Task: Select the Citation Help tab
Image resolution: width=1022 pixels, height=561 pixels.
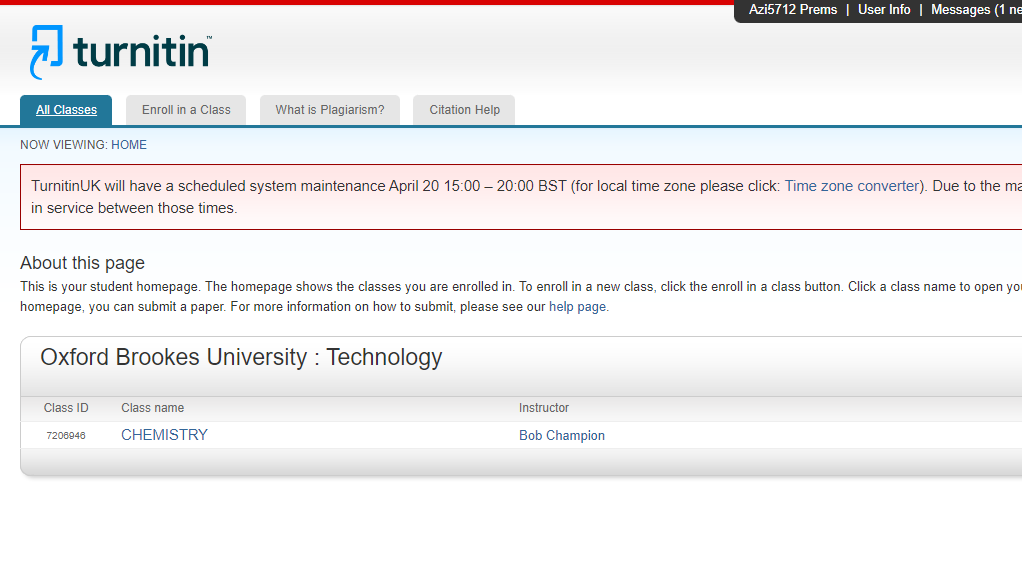Action: click(x=464, y=110)
